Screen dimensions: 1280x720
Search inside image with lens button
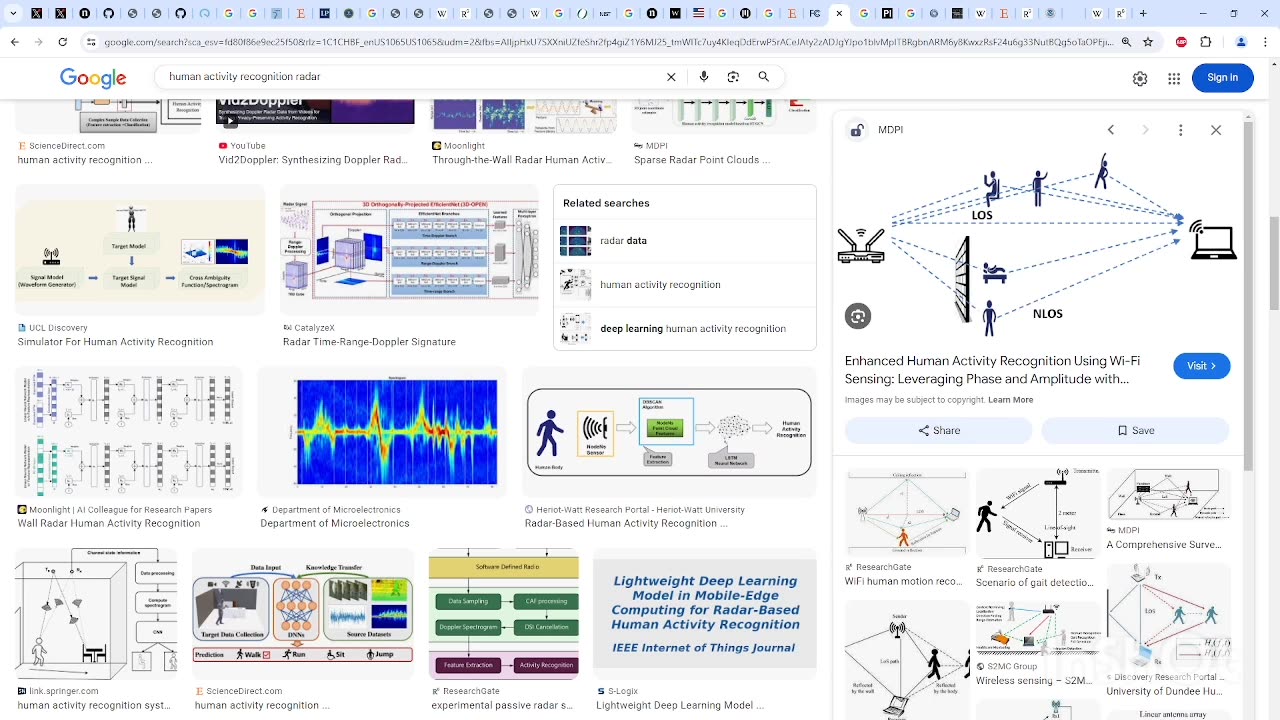(x=858, y=316)
